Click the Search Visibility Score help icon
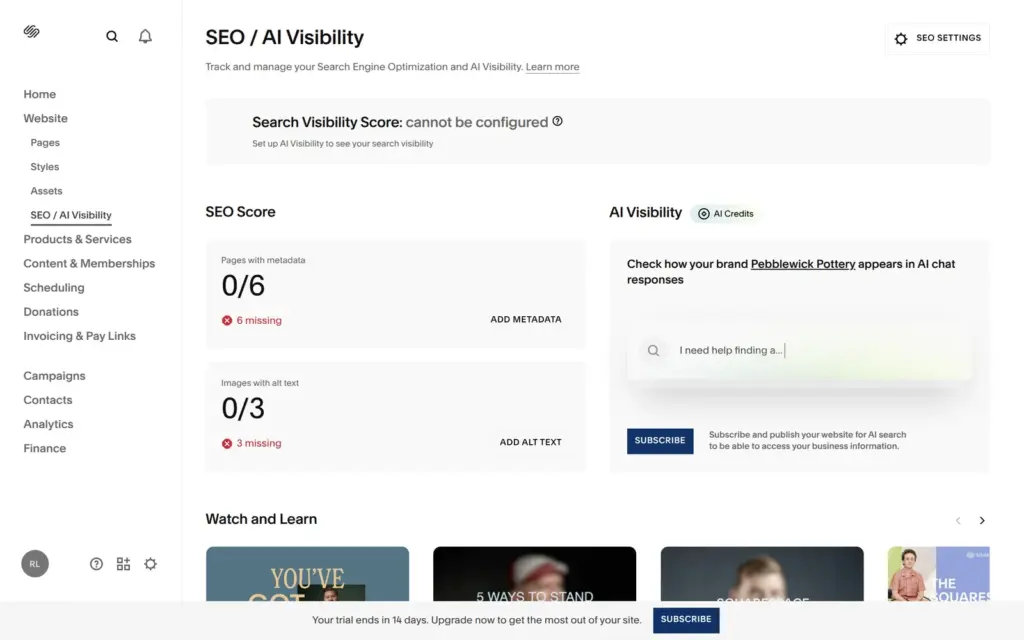Viewport: 1024px width, 640px height. [x=557, y=121]
